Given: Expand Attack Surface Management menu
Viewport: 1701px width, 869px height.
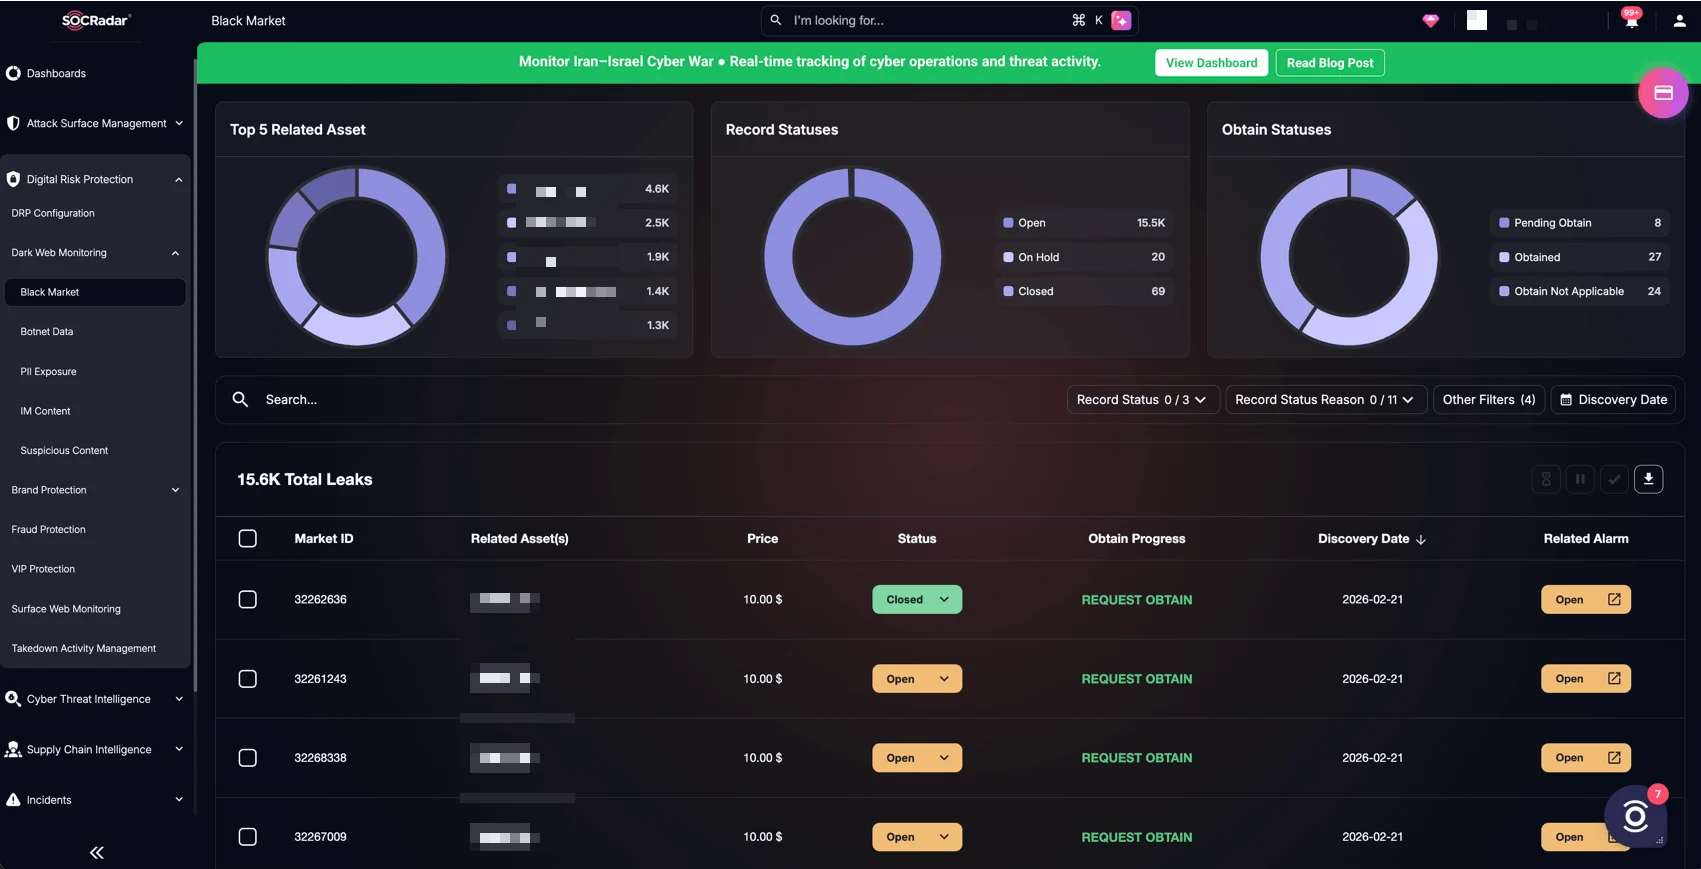Looking at the screenshot, I should (95, 124).
